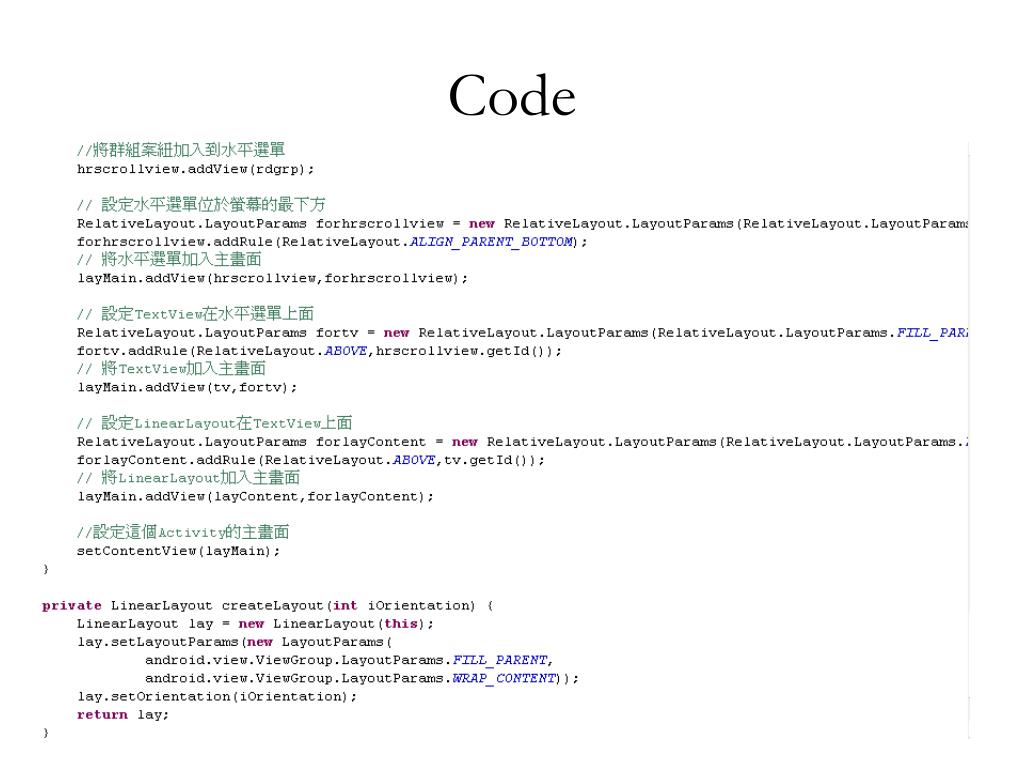Click the line "lay.setOrientation(iOrientation);"
This screenshot has width=1024, height=768.
[217, 697]
